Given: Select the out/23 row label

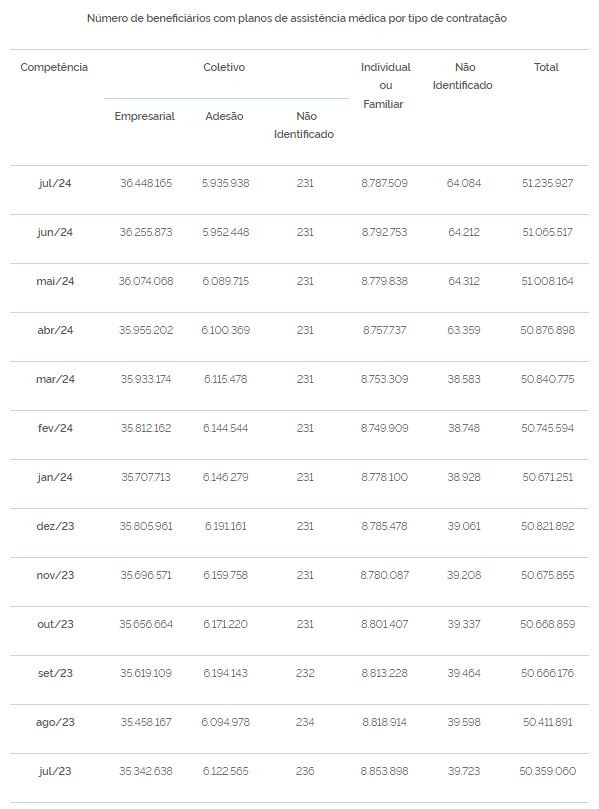Looking at the screenshot, I should [55, 624].
